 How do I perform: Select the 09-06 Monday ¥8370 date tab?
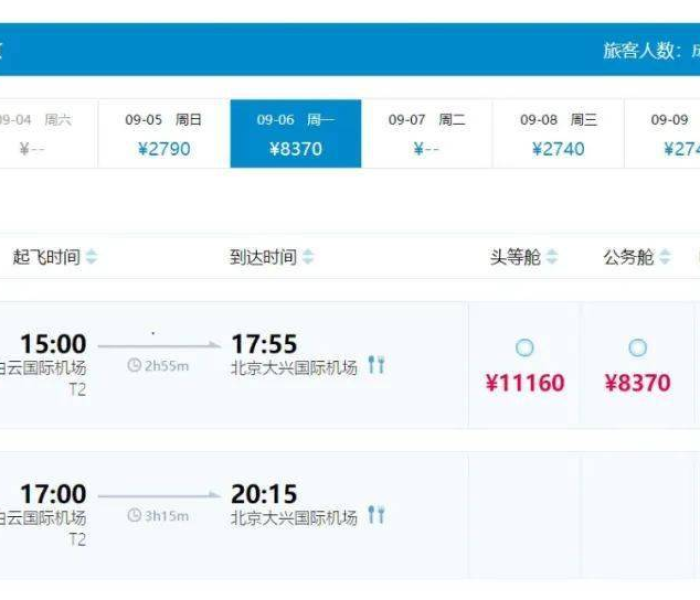[296, 134]
